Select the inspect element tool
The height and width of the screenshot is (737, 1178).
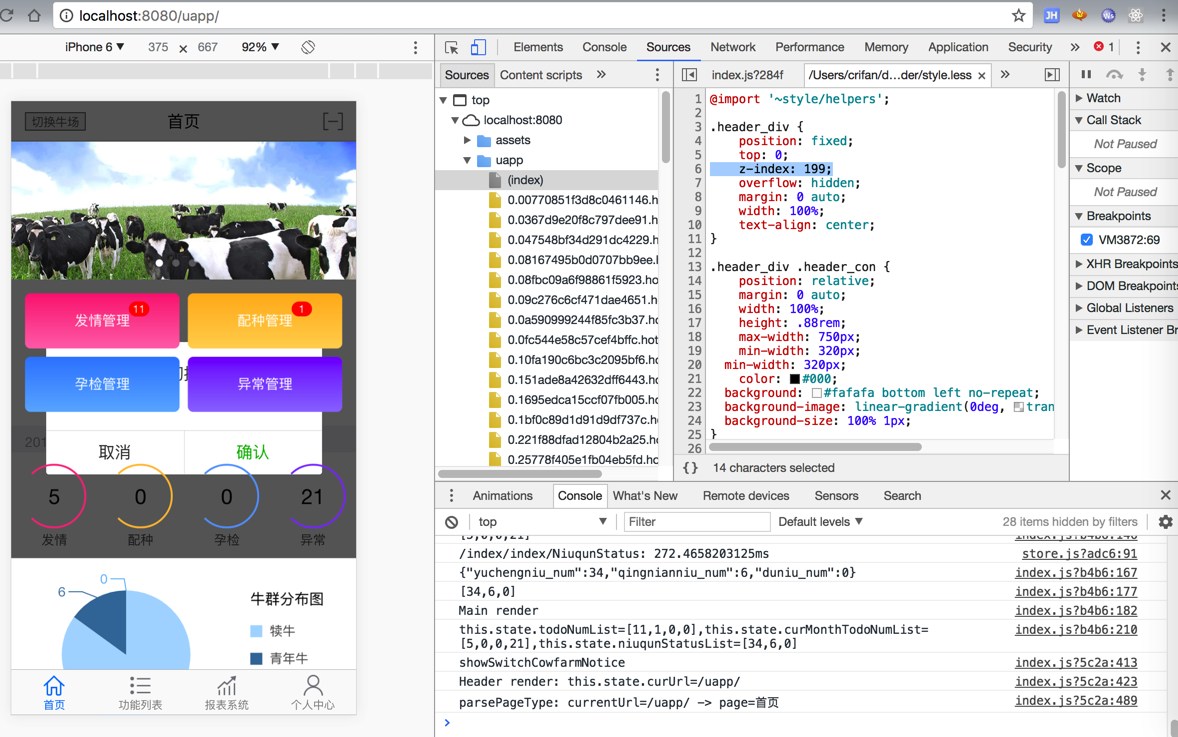[x=452, y=47]
